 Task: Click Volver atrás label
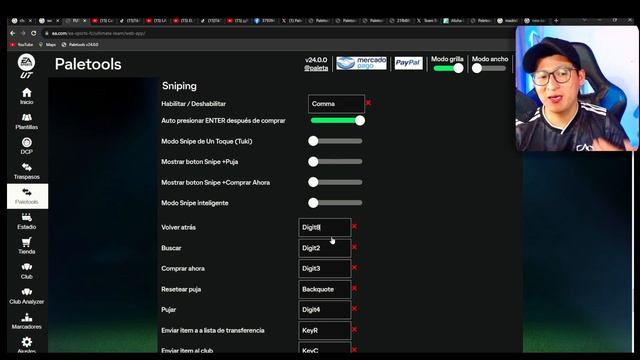[178, 227]
